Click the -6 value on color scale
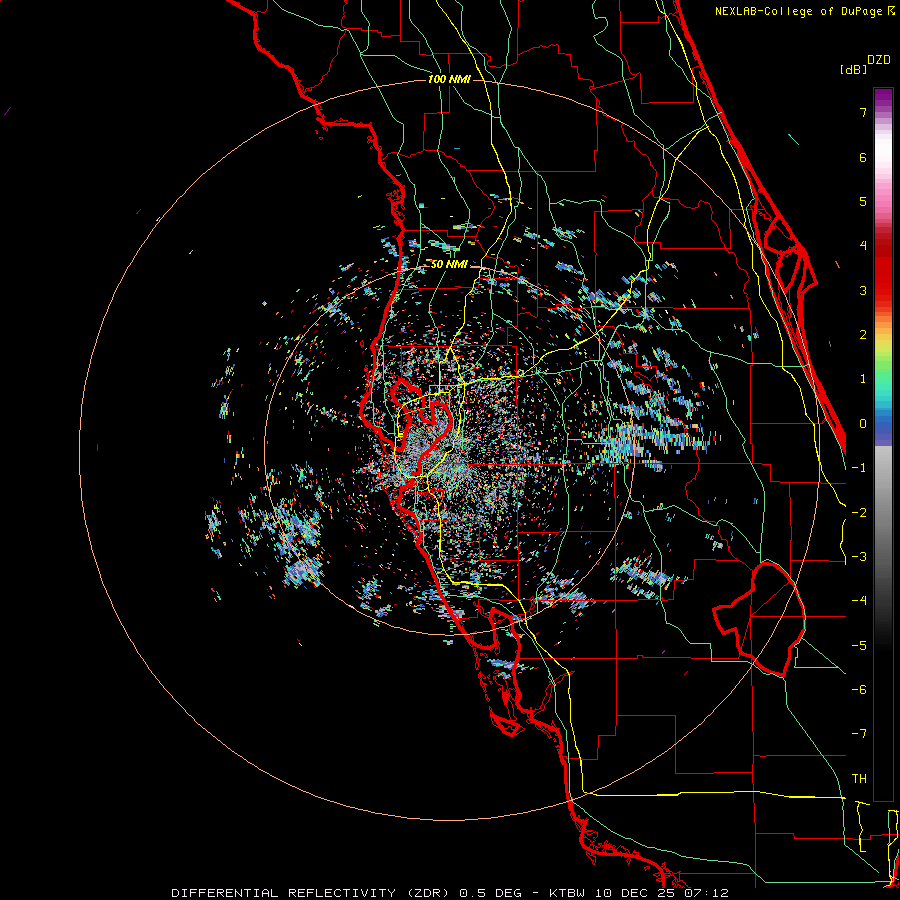Image resolution: width=900 pixels, height=900 pixels. pos(859,690)
